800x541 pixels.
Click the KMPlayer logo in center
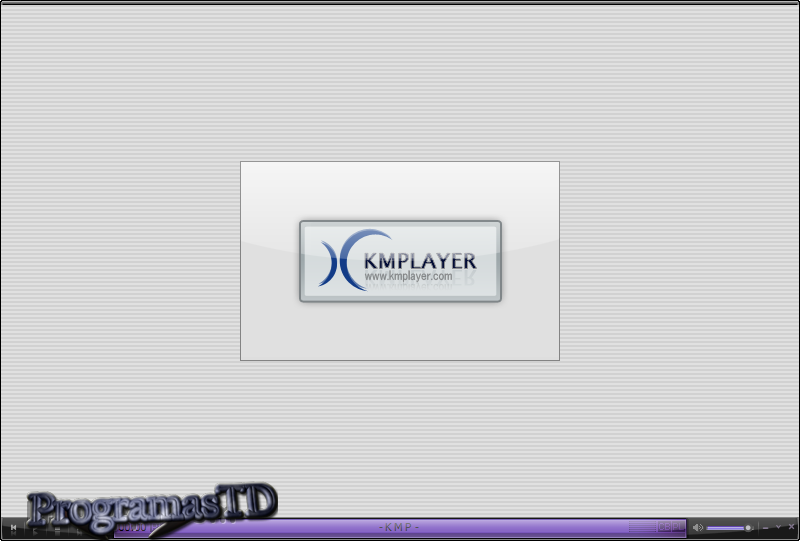pos(400,261)
